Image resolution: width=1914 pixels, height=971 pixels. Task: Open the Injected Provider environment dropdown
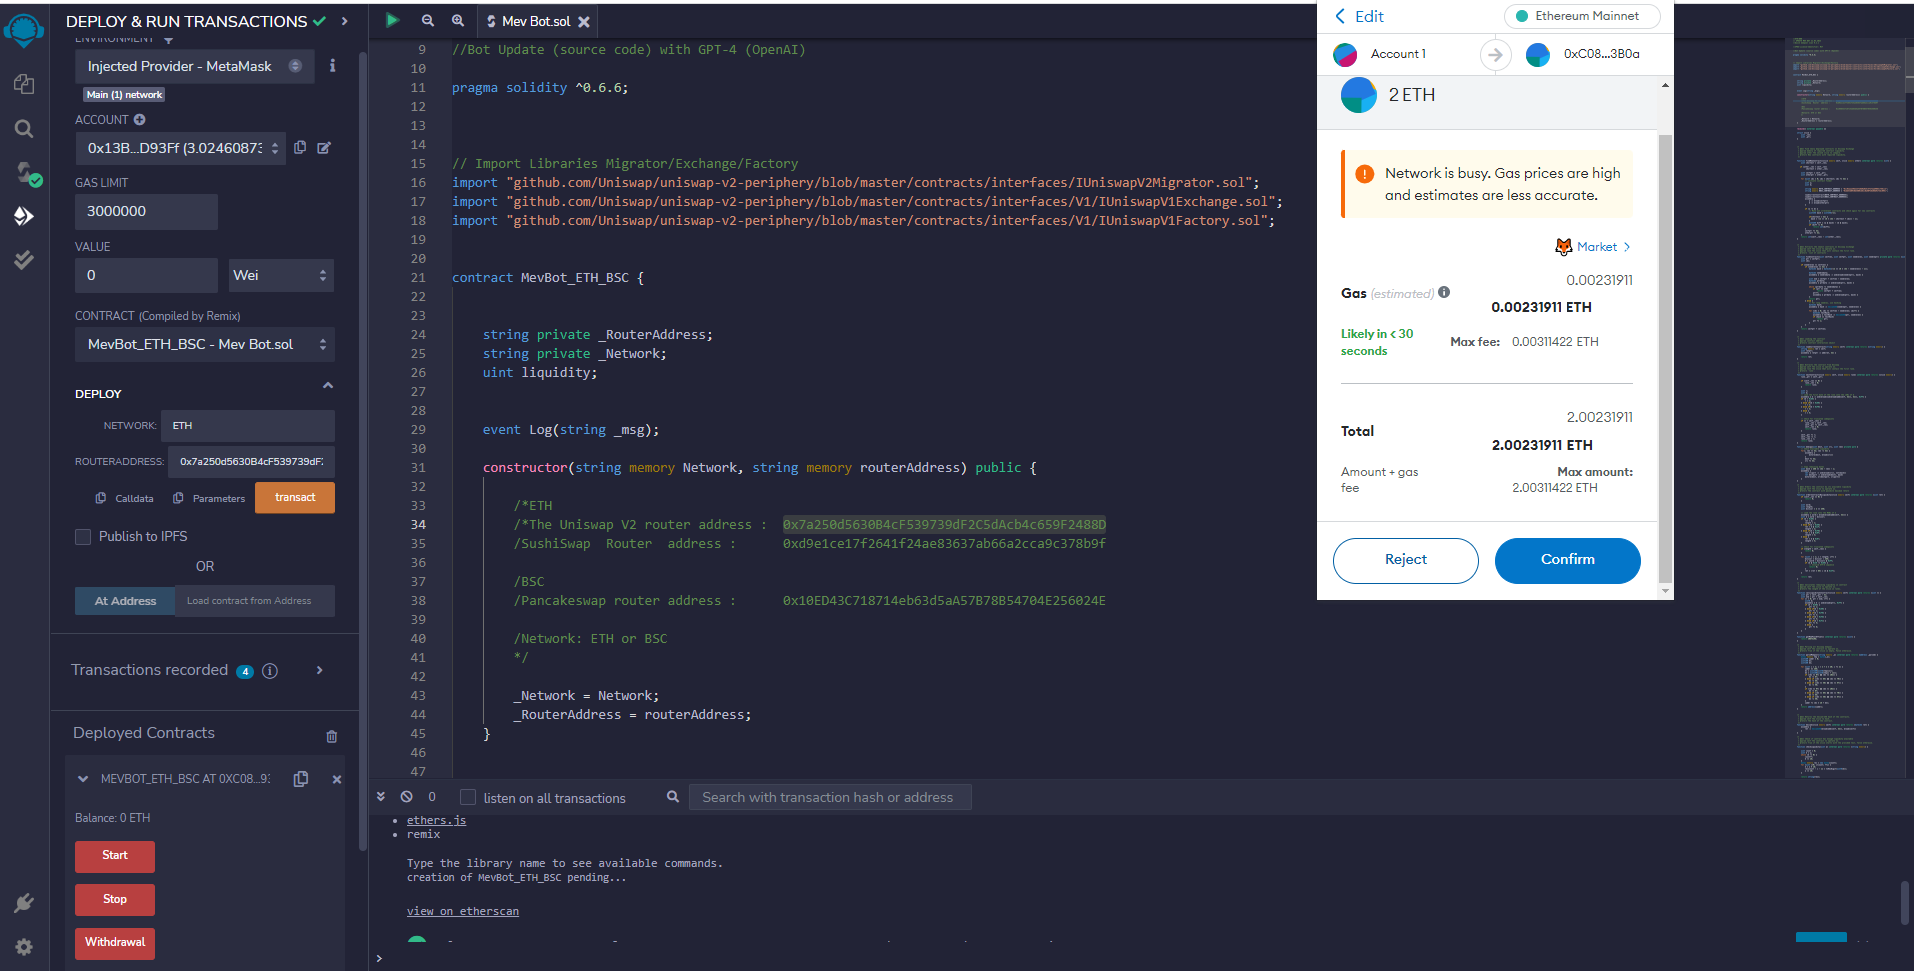pos(195,66)
